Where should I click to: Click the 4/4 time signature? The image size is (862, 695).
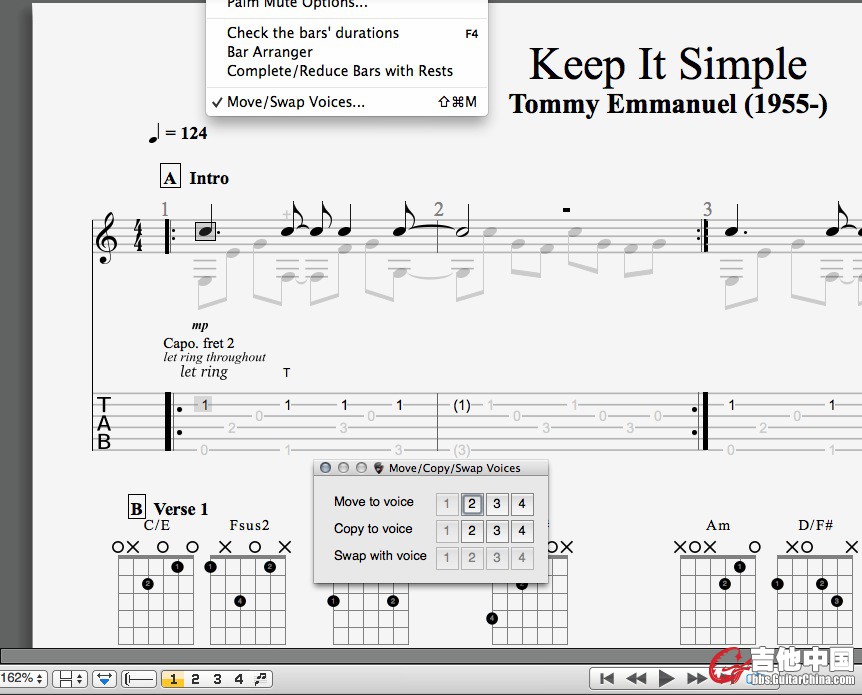[138, 235]
